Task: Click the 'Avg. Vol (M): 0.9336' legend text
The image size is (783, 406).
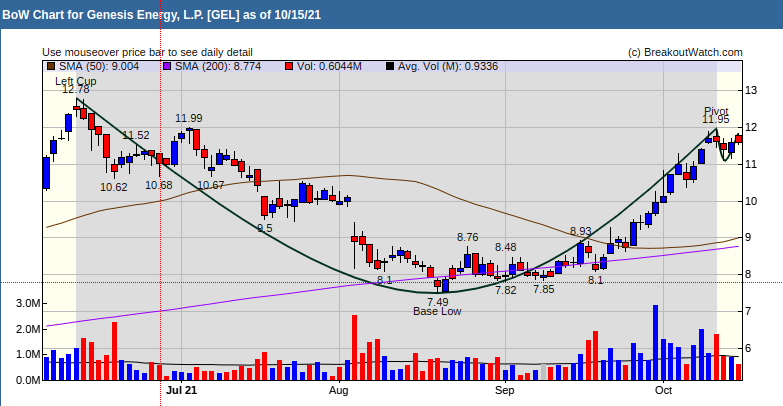Action: (448, 66)
